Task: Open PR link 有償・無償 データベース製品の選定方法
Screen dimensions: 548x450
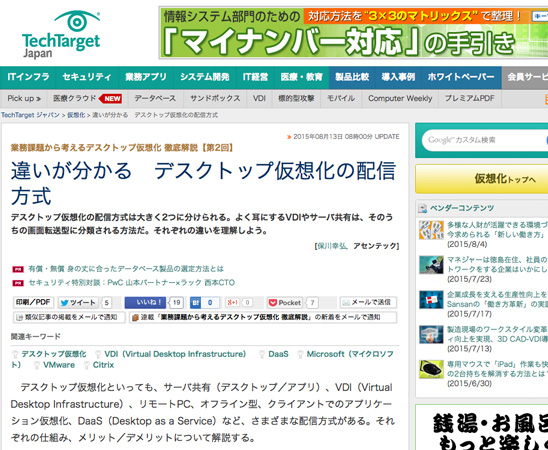Action: point(126,269)
